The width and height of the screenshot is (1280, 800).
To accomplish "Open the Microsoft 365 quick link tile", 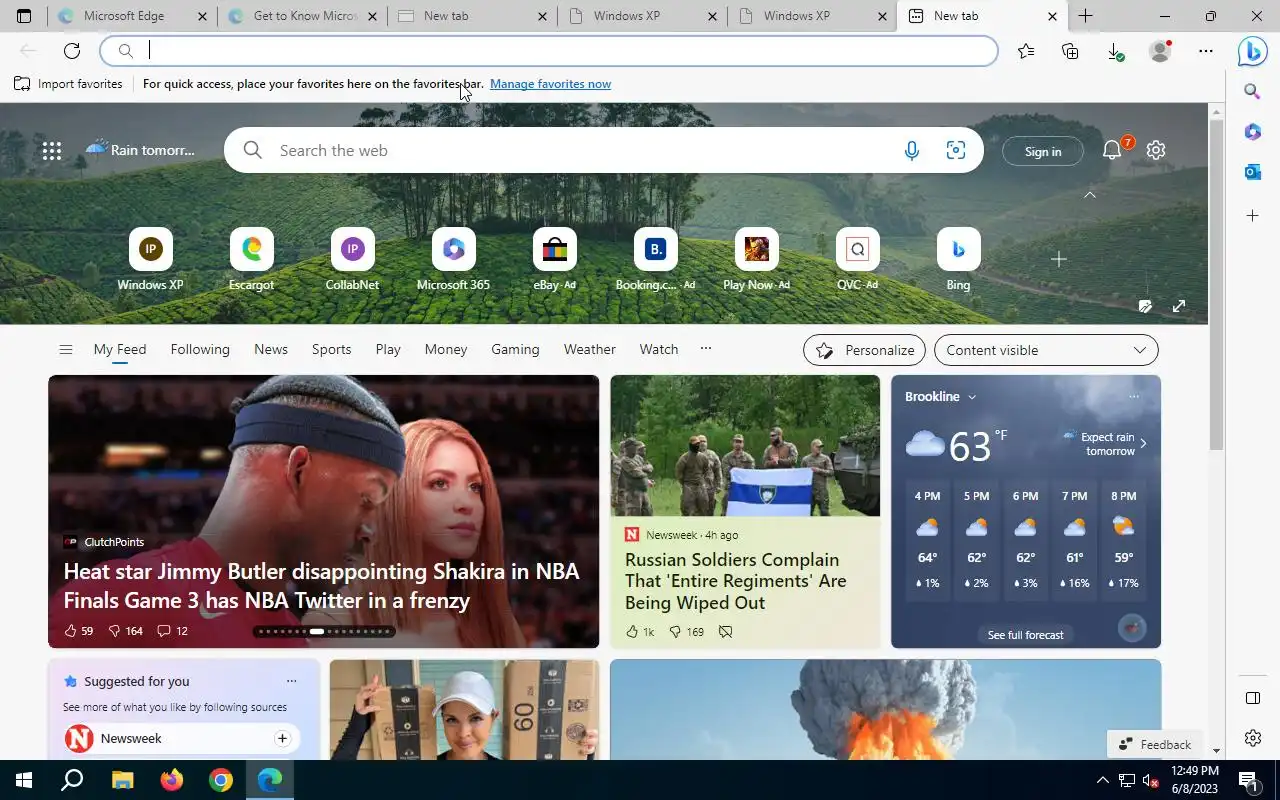I will 453,260.
